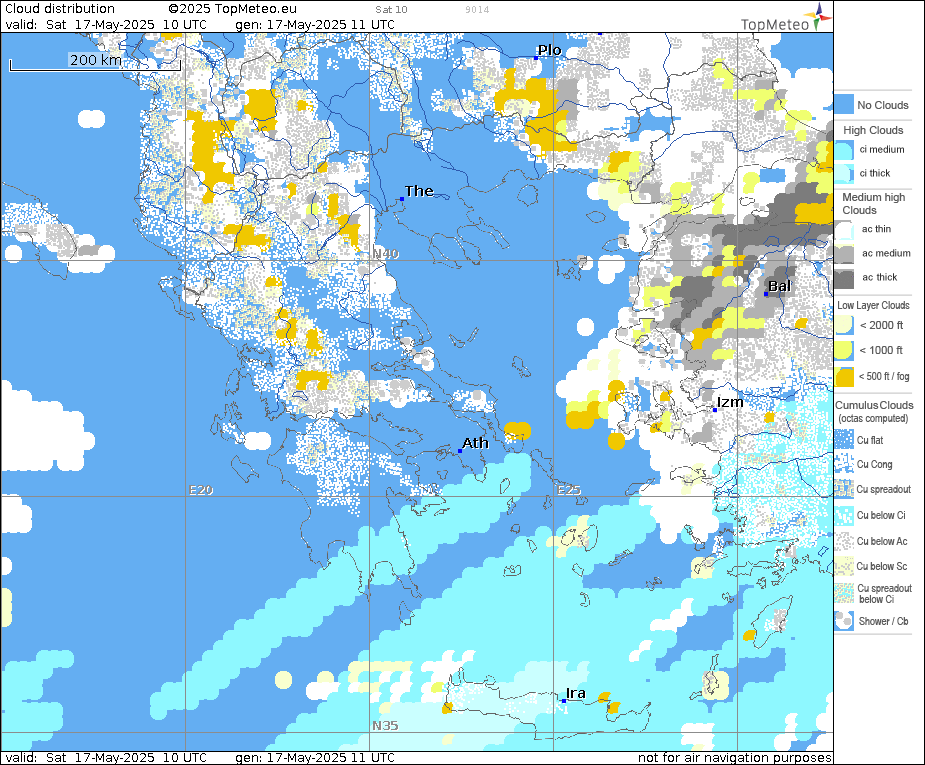Click the 'Cumulus Clouds' legend heading
Viewport: 925px width, 765px height.
point(874,405)
